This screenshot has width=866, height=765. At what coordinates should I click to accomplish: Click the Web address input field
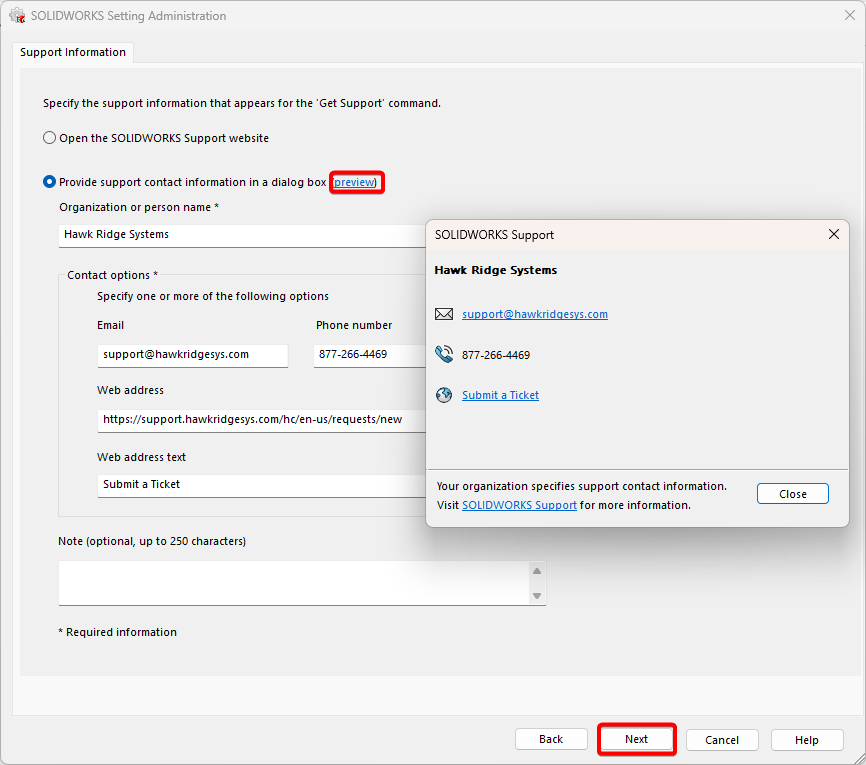click(262, 420)
